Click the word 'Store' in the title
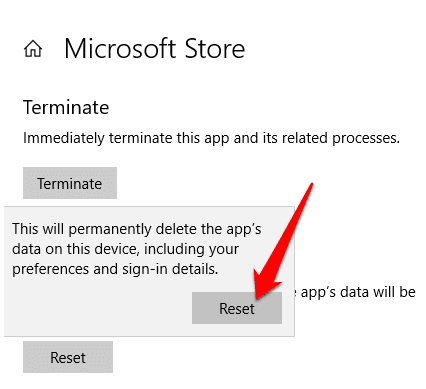The height and width of the screenshot is (389, 426). (215, 49)
